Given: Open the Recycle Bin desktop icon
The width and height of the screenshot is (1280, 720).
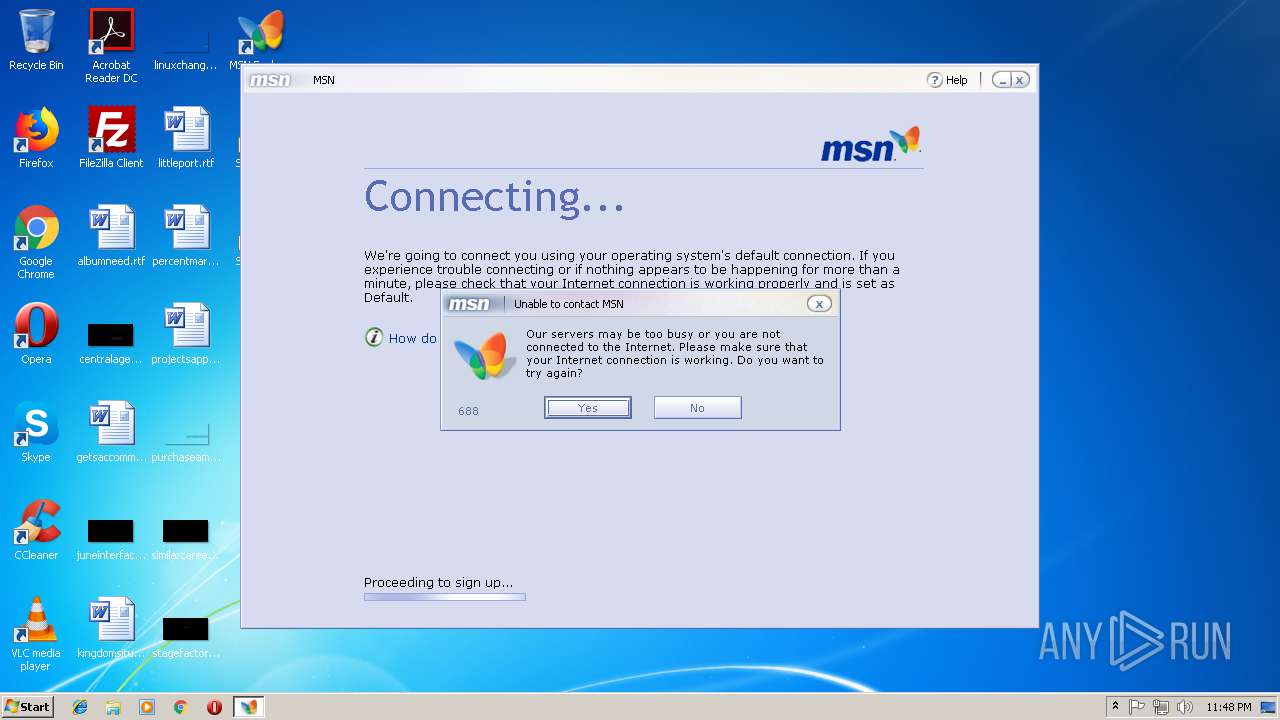Looking at the screenshot, I should [x=36, y=40].
